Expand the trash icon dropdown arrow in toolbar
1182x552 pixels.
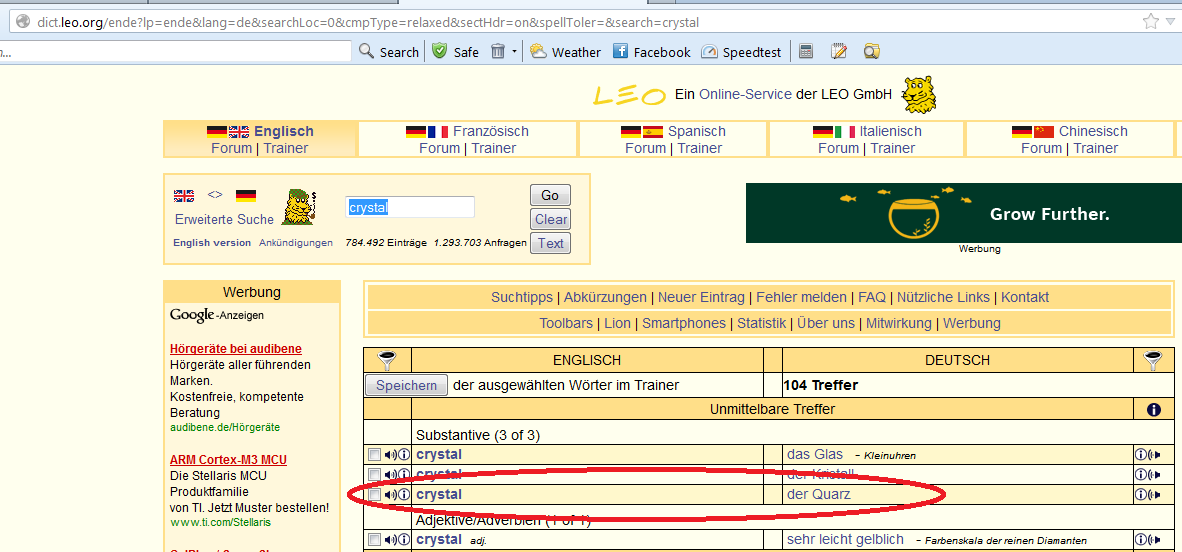(x=514, y=52)
